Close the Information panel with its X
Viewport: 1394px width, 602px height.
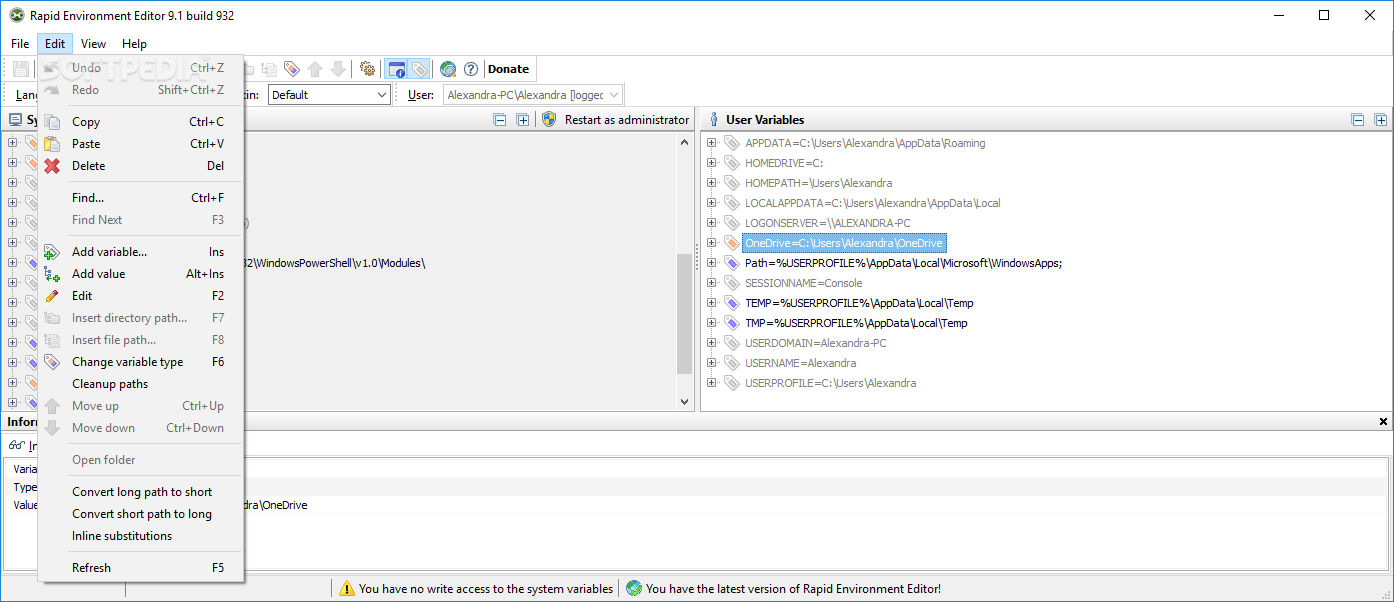tap(1384, 422)
